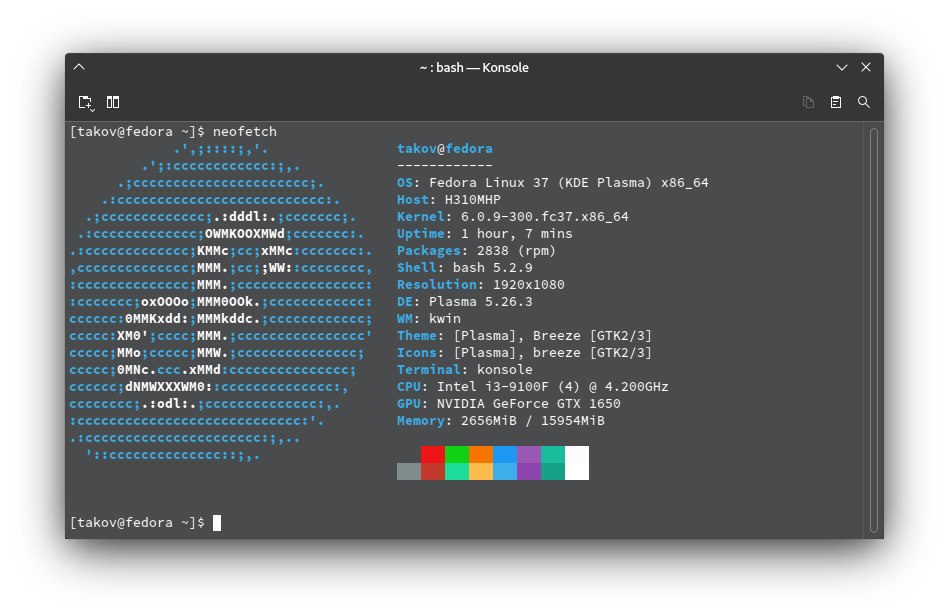Click the orange color block
Screen dimensions: 949x616
481,454
